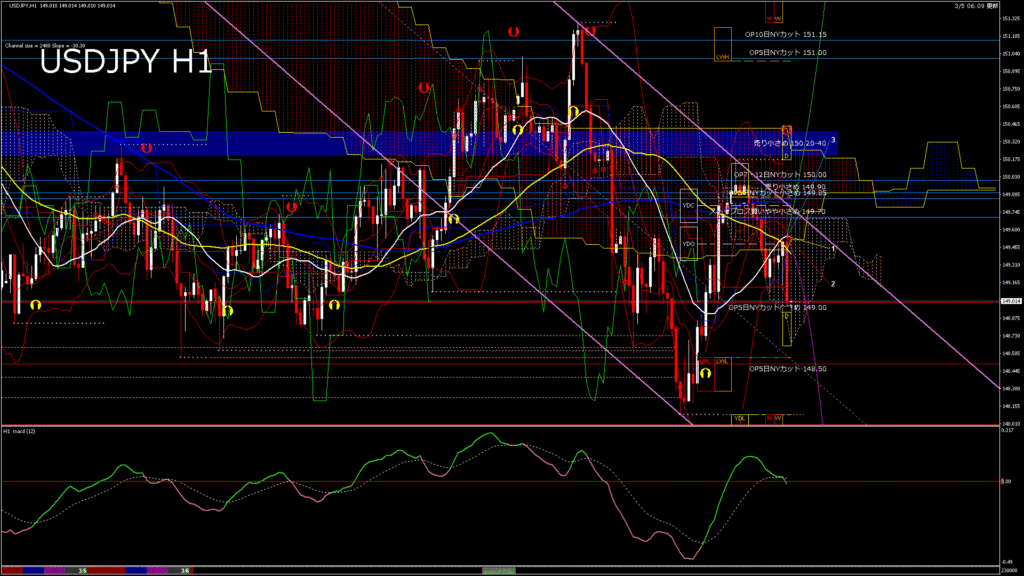The height and width of the screenshot is (576, 1024).
Task: Select the OP5日NYカット 148.50 label
Action: (x=788, y=368)
